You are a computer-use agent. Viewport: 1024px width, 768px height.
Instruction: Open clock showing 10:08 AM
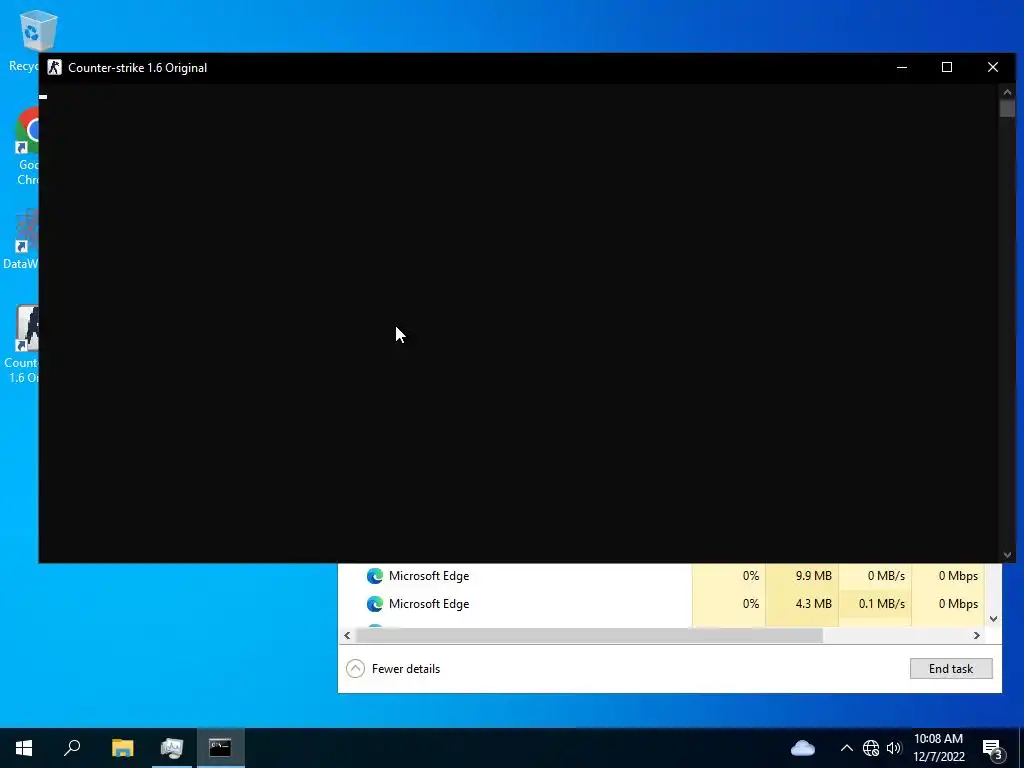[938, 748]
